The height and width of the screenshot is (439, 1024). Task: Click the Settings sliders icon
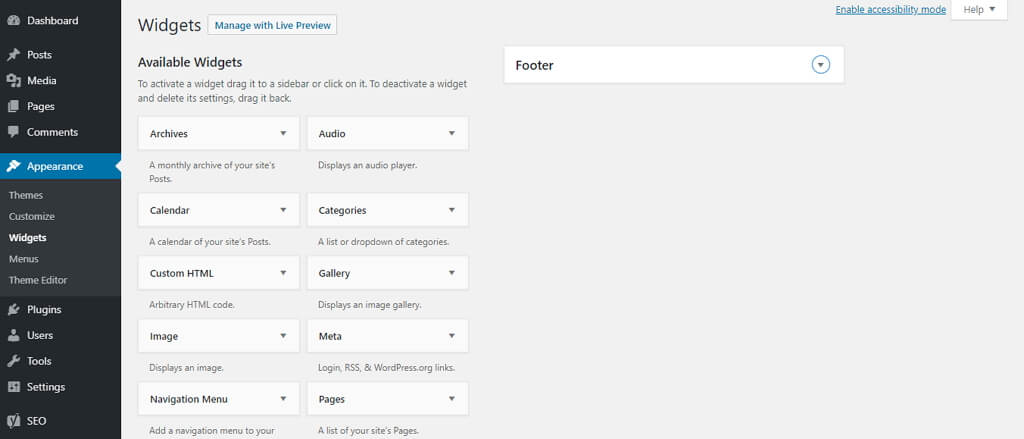pos(13,387)
